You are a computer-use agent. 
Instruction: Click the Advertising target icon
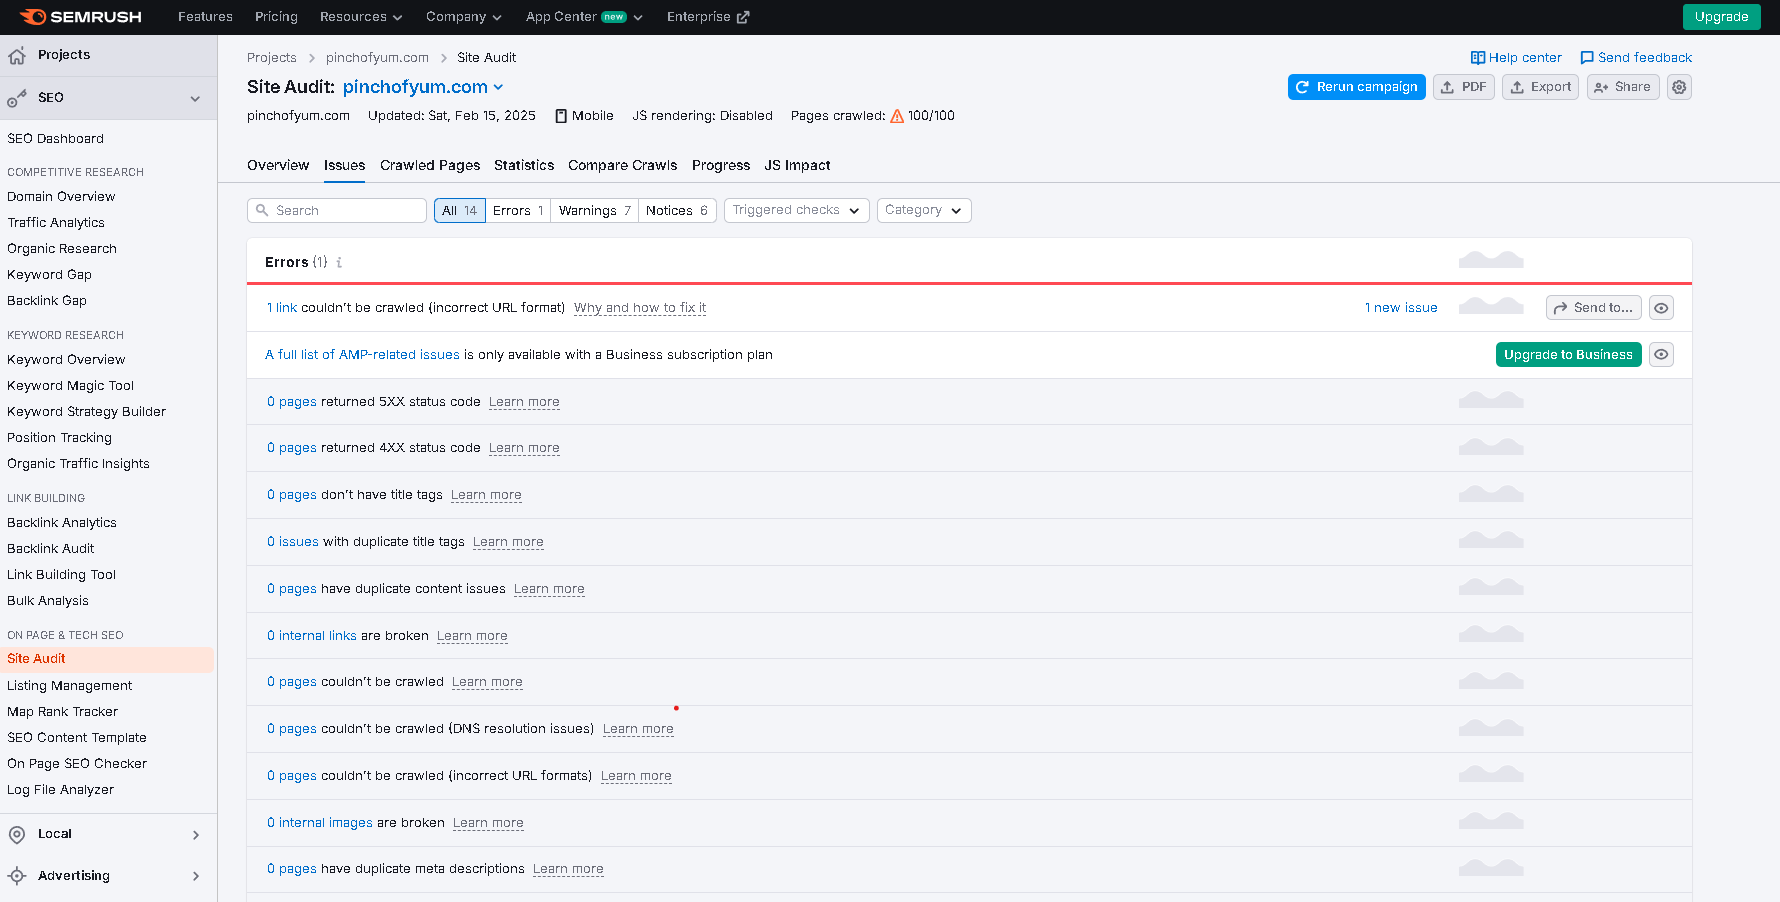(17, 876)
